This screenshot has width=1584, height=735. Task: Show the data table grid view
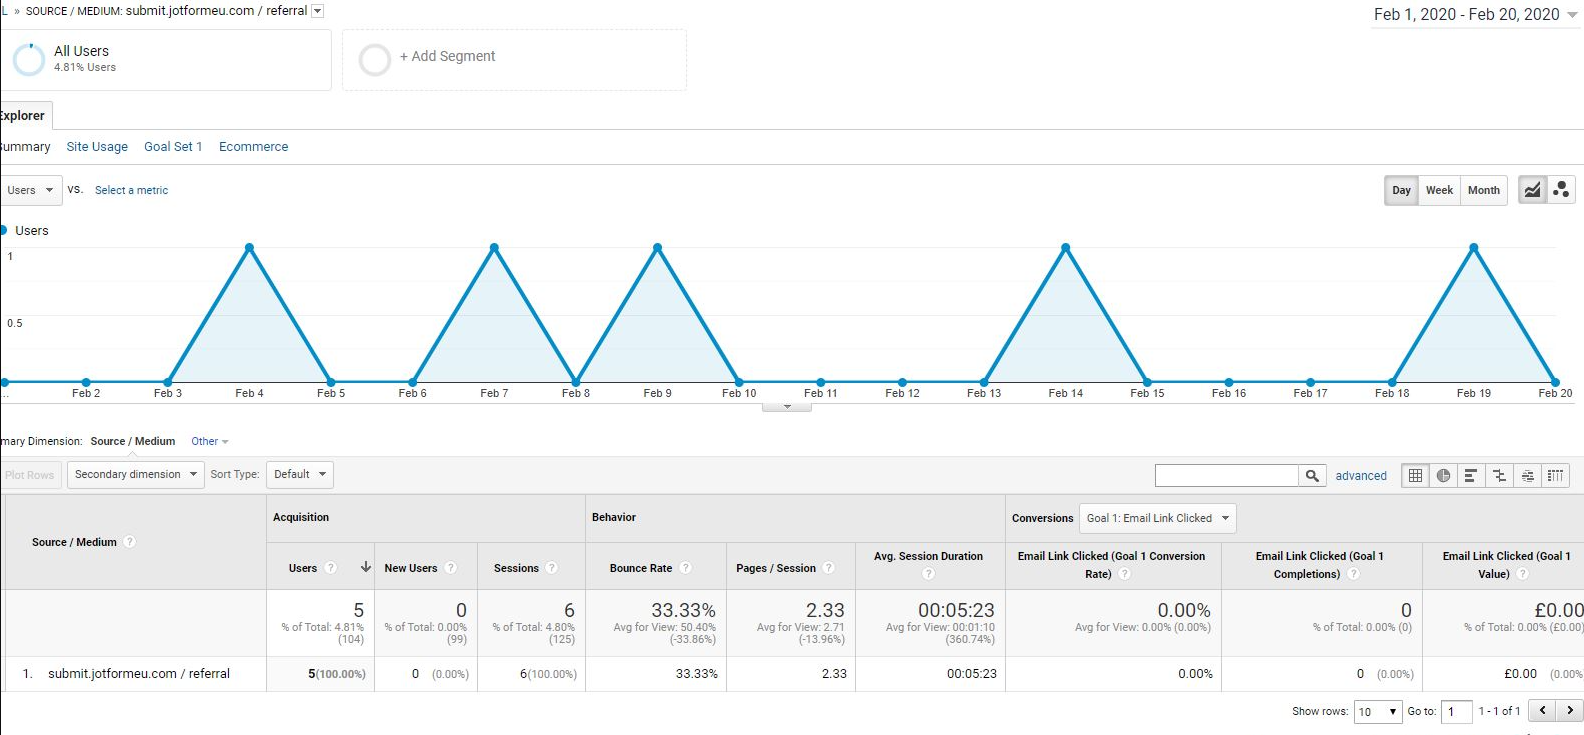click(x=1415, y=476)
